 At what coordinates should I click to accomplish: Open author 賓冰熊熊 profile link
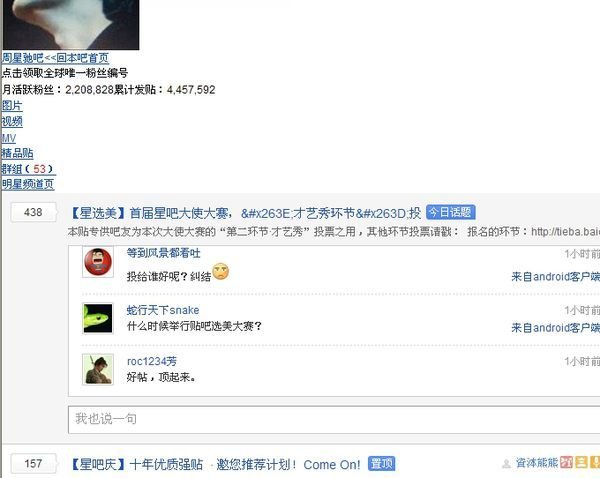click(536, 463)
